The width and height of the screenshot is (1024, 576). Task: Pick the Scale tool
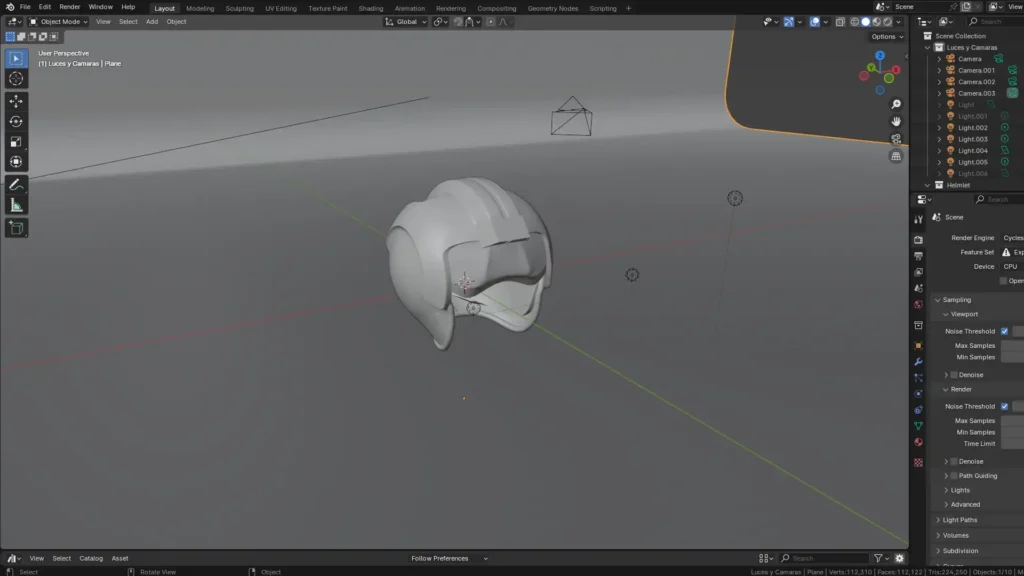(x=16, y=141)
